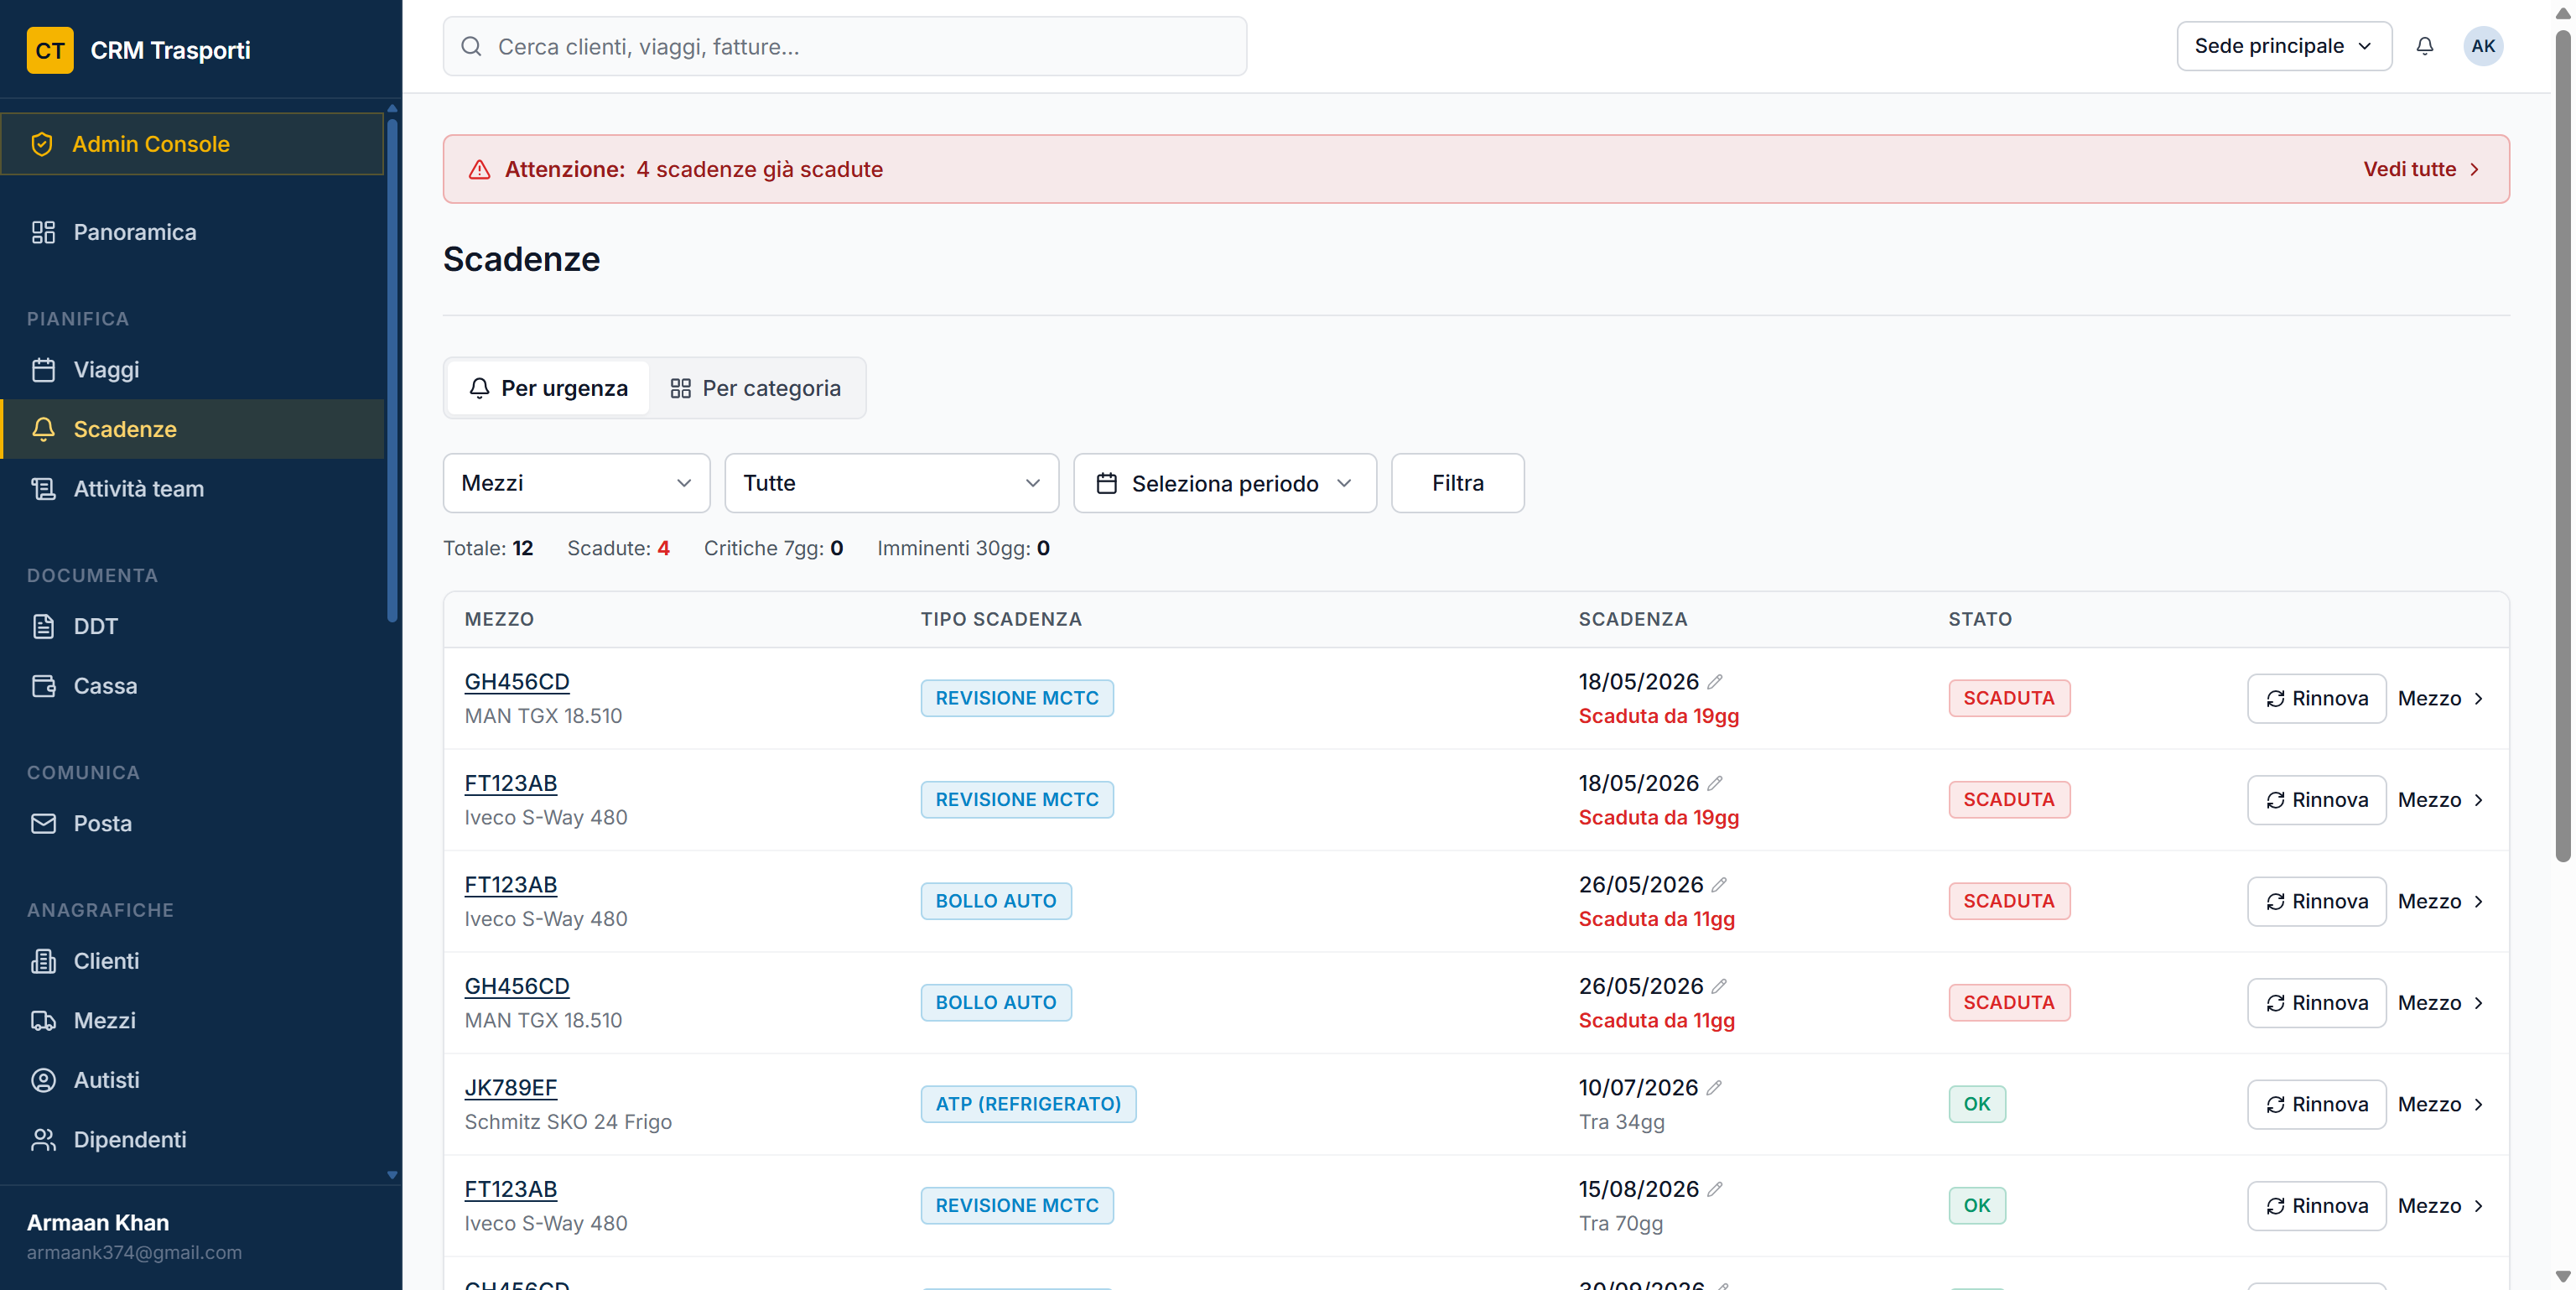Edit date pencil for FT123AB 15/08/2026
Screen dimensions: 2576x1290
tap(1715, 1189)
